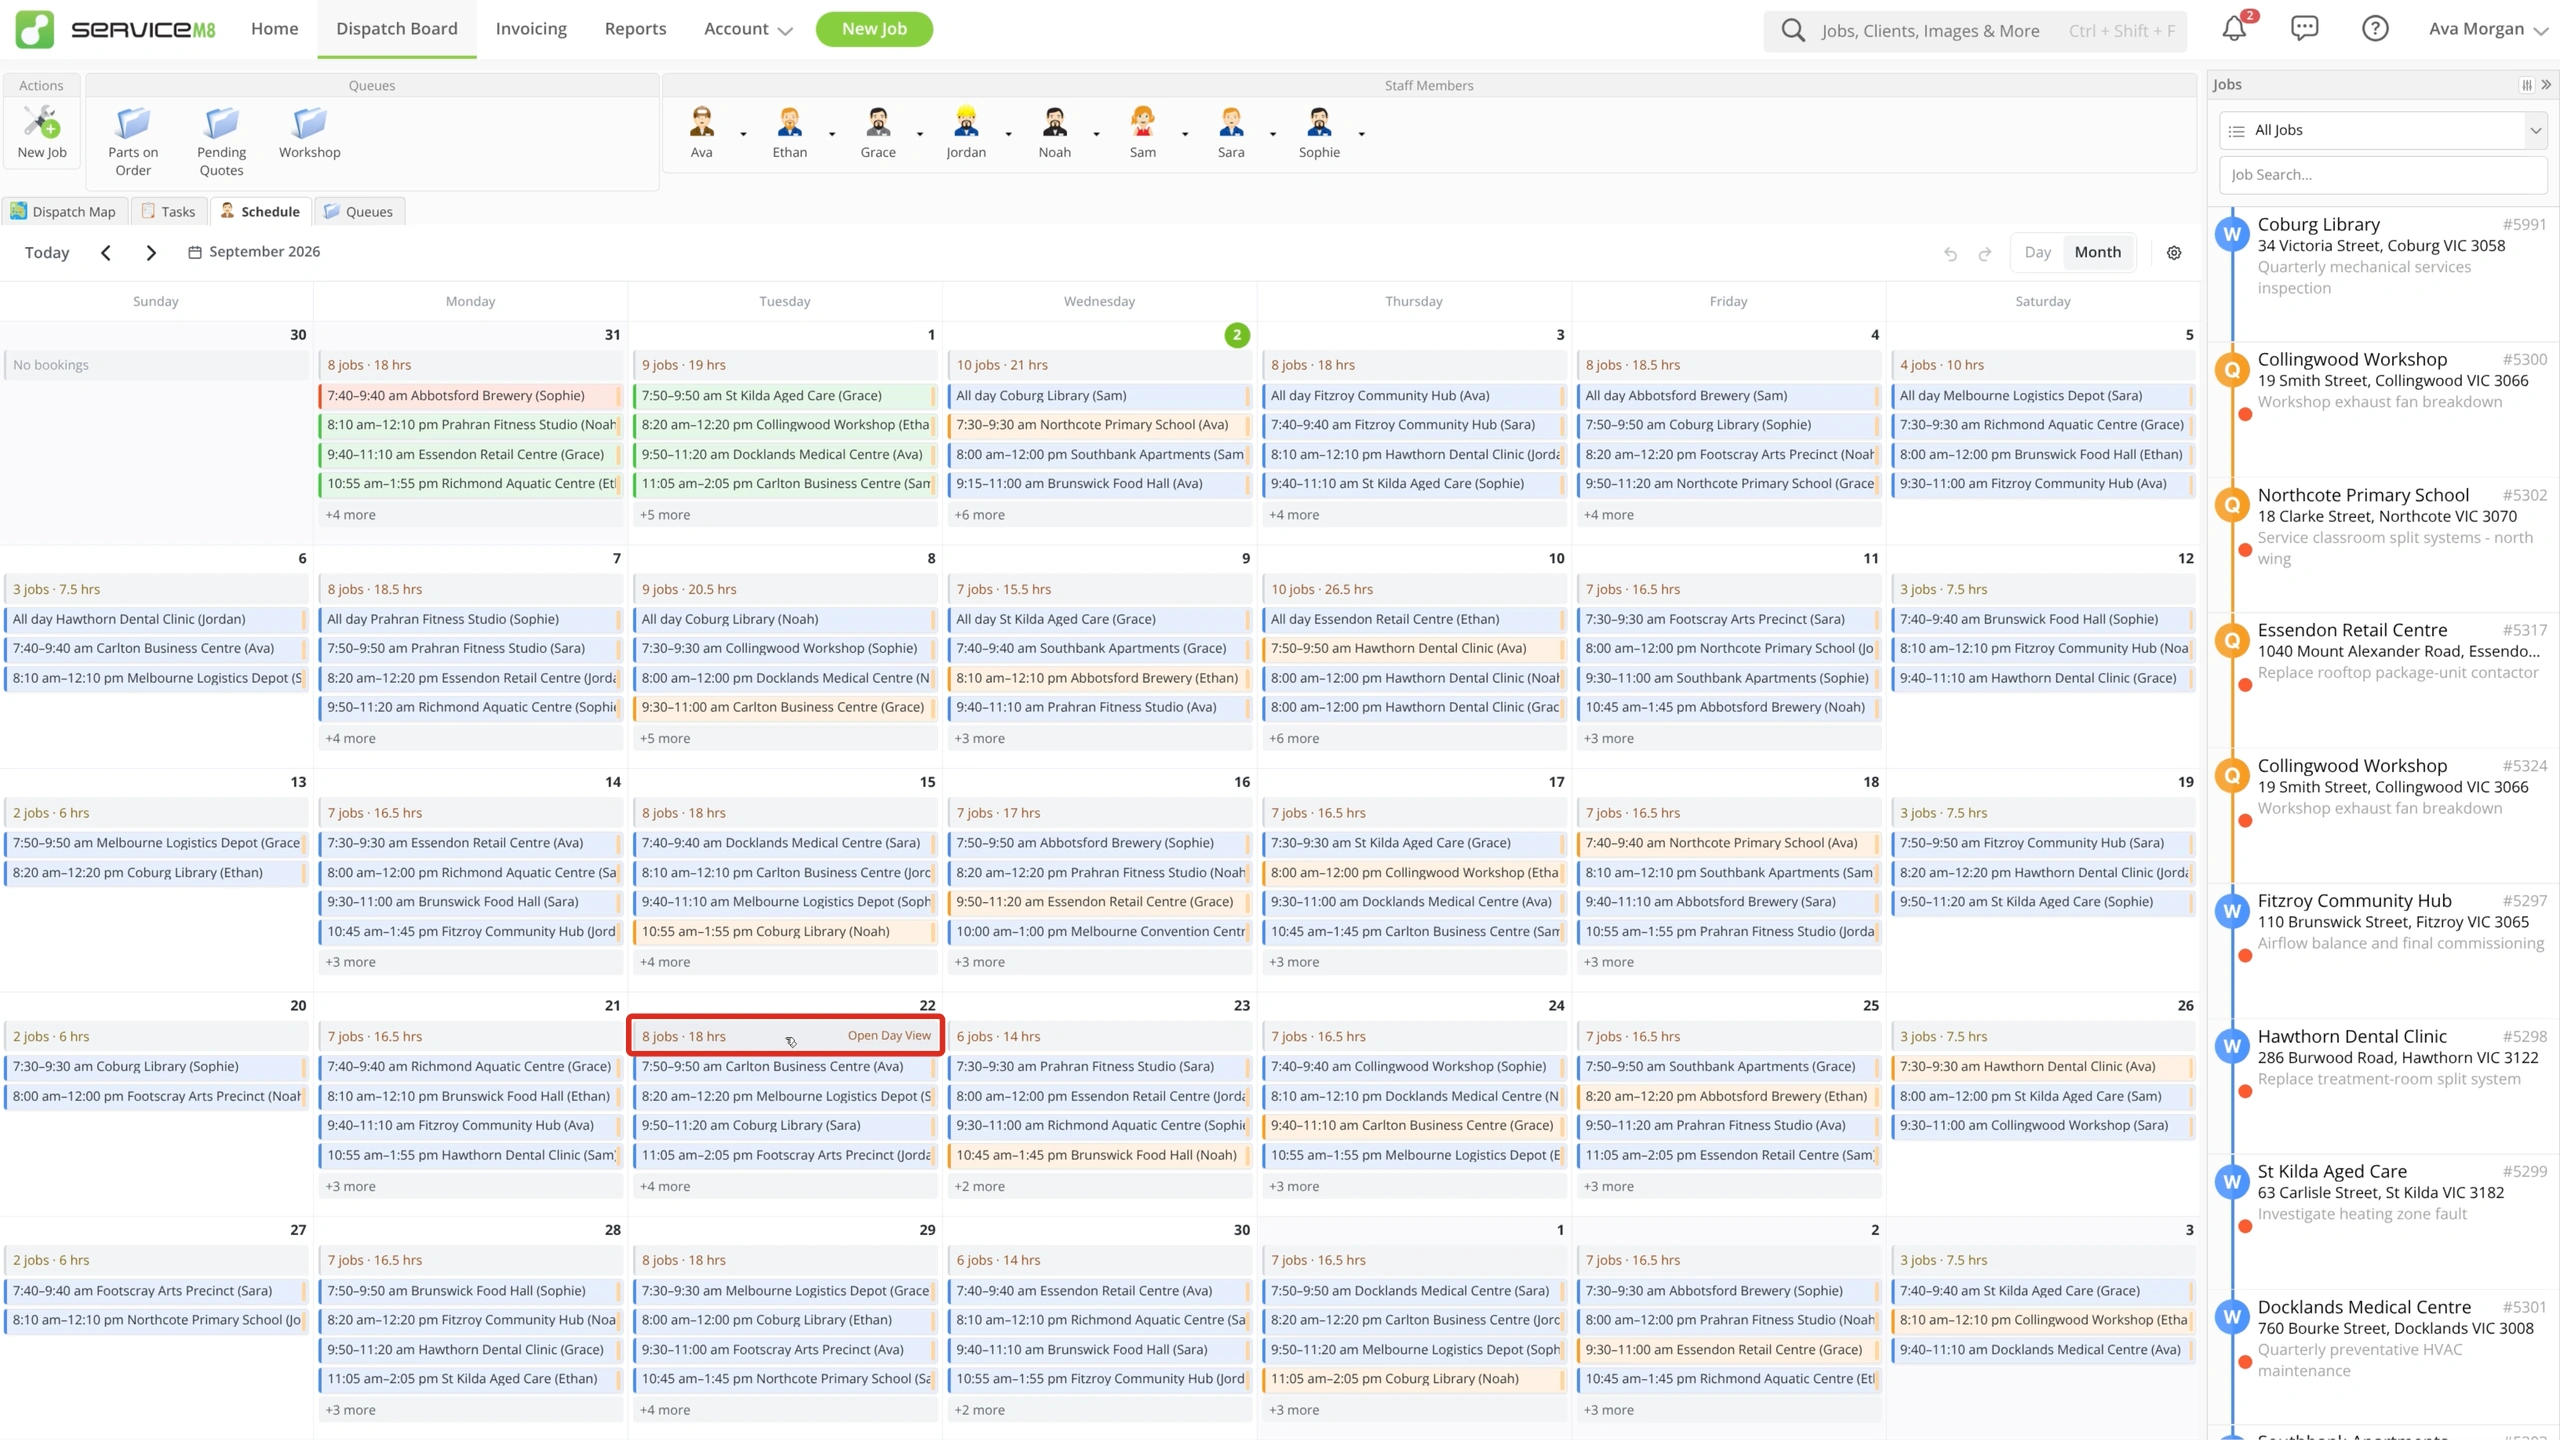
Task: Click the Job Search field
Action: coord(2383,175)
